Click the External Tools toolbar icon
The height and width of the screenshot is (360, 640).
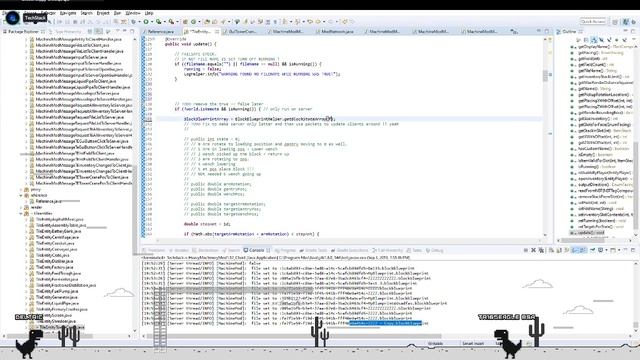pos(171,22)
